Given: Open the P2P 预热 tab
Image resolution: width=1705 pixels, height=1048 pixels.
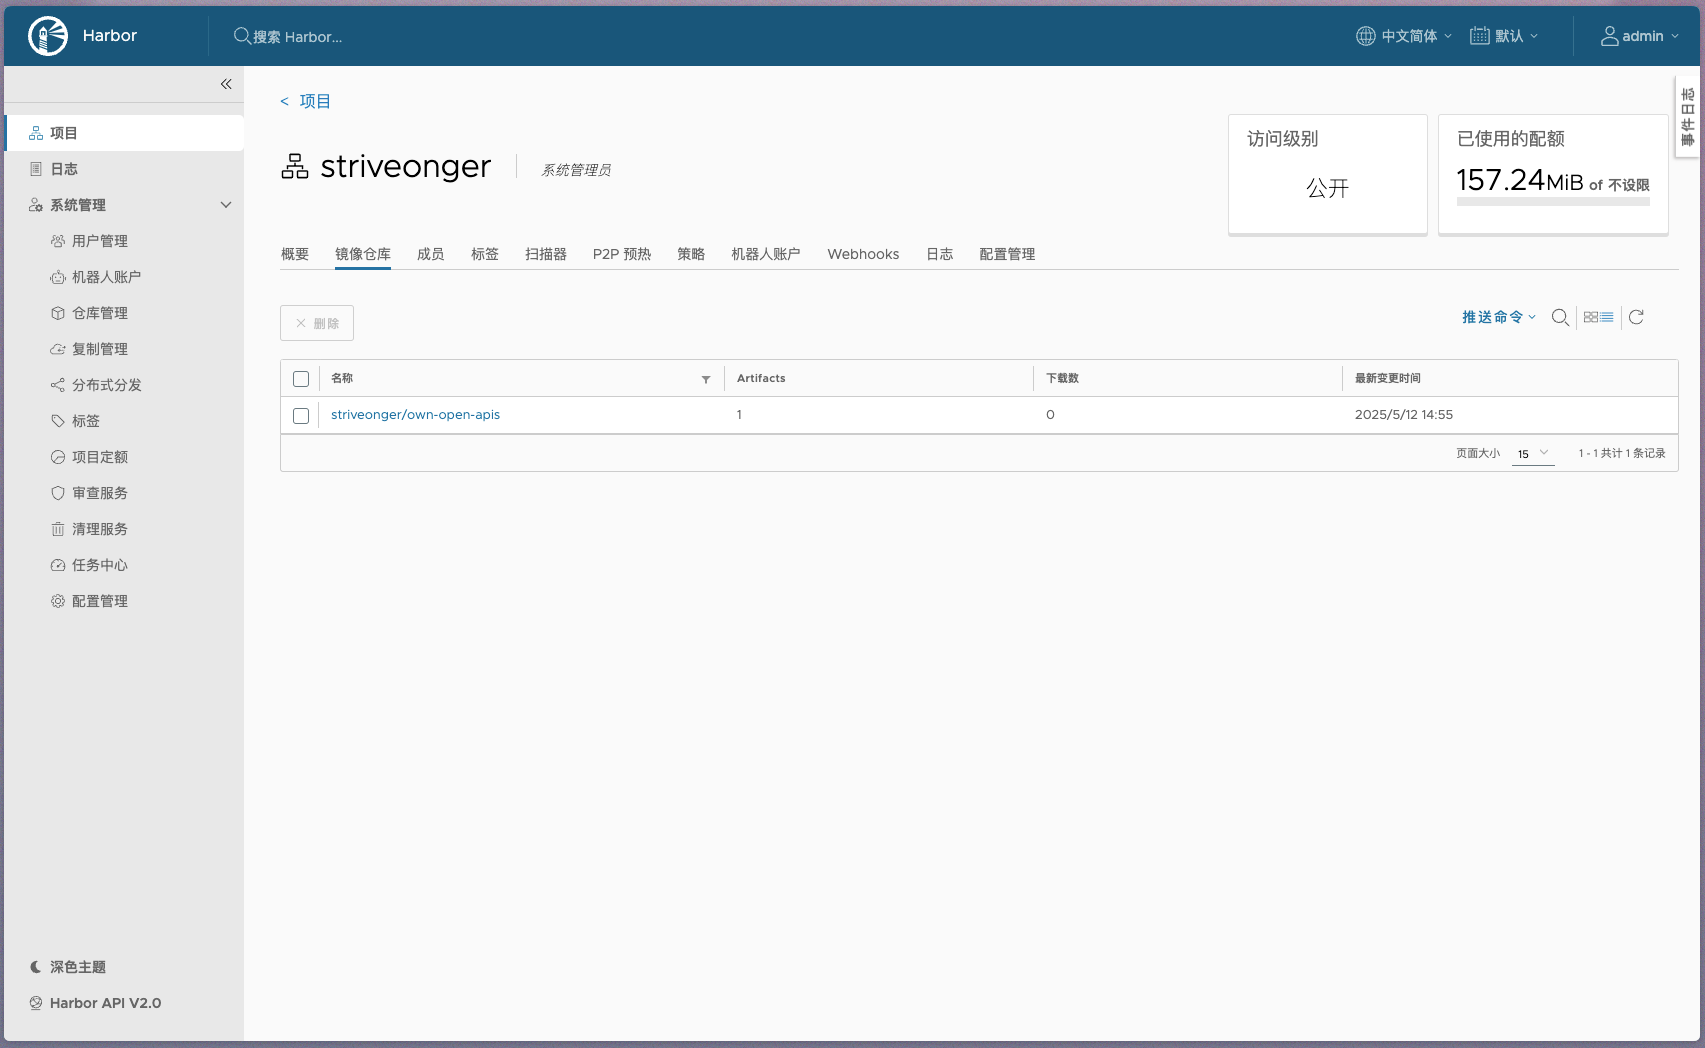Looking at the screenshot, I should pyautogui.click(x=622, y=254).
